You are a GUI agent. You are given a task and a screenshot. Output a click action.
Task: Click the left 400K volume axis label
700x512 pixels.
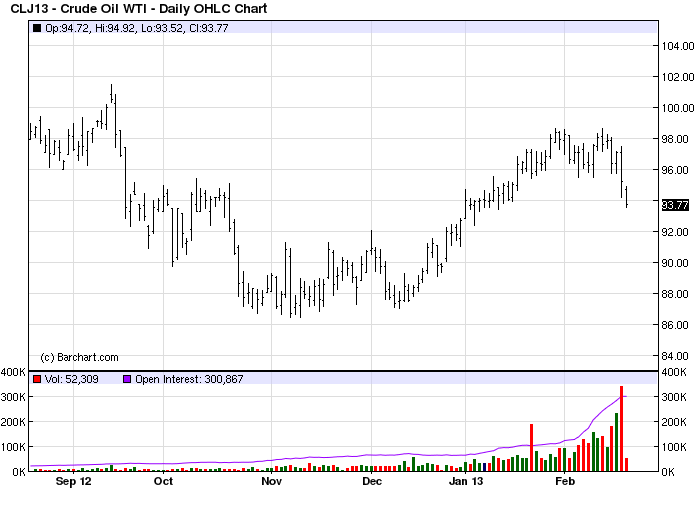click(x=13, y=372)
